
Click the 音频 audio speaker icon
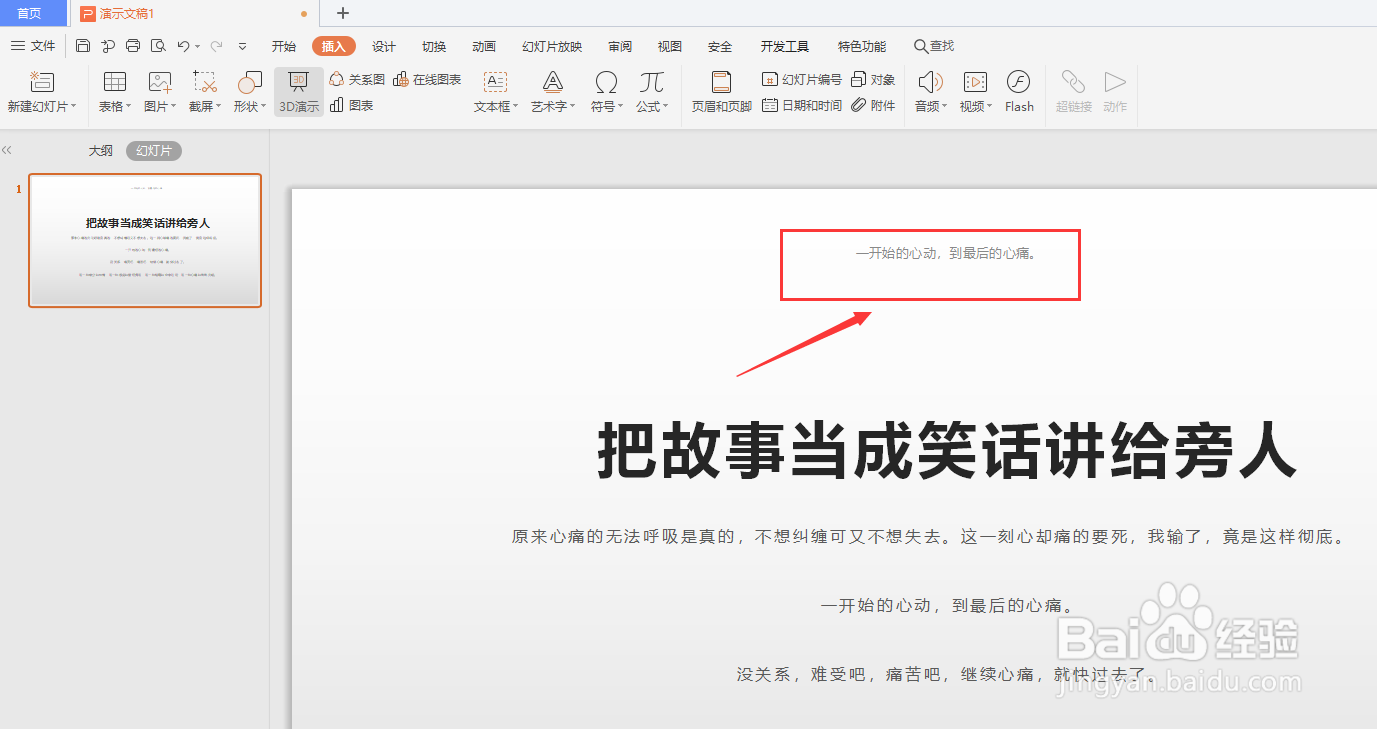pos(930,82)
